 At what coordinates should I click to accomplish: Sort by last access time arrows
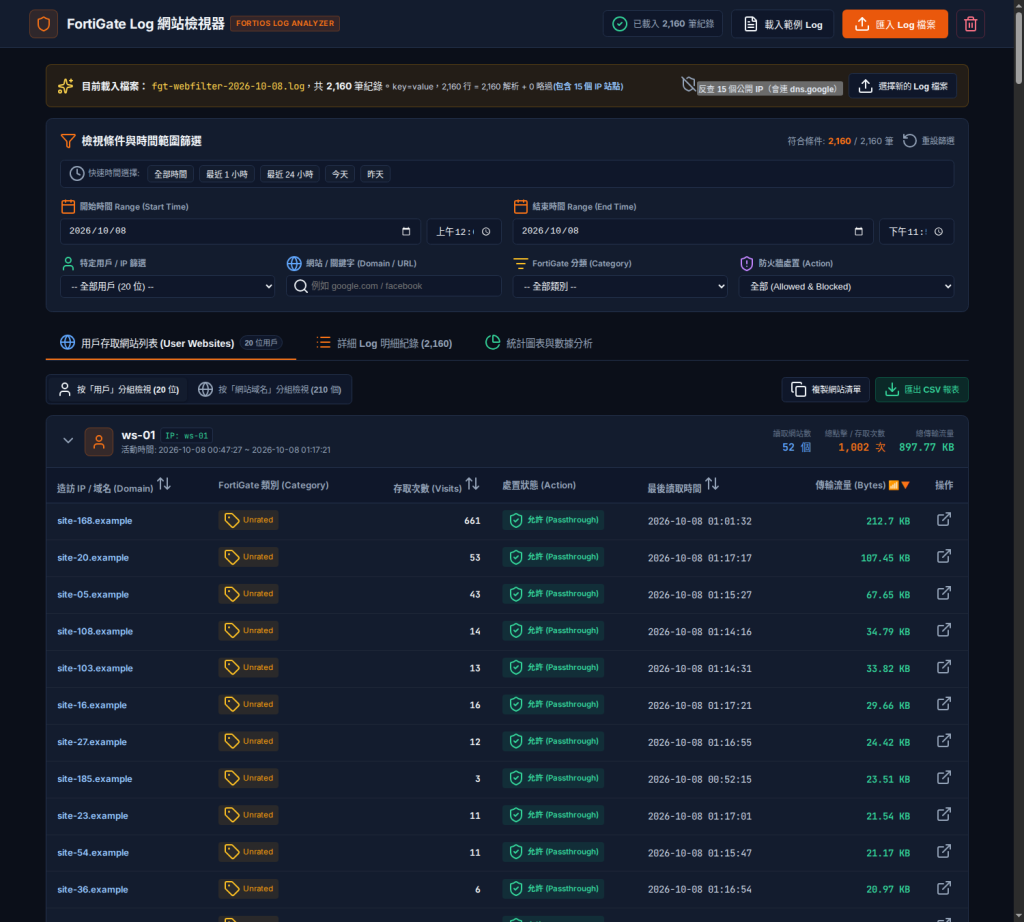tap(712, 485)
